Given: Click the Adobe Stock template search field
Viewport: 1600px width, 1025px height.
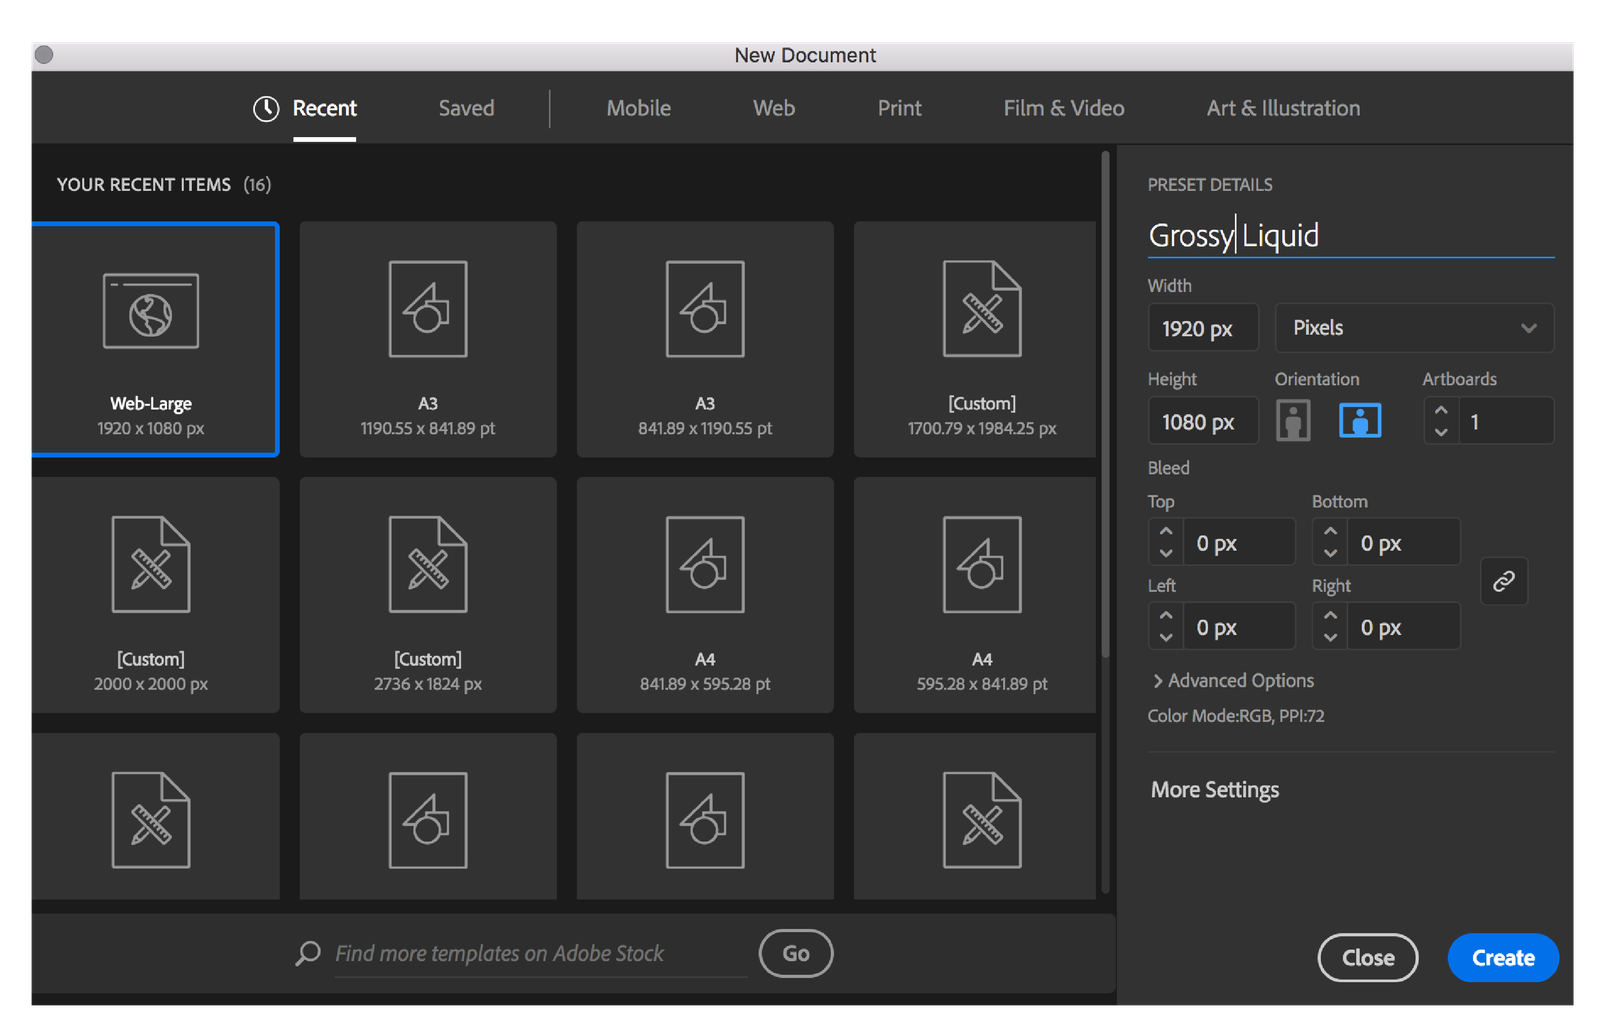Looking at the screenshot, I should [540, 954].
